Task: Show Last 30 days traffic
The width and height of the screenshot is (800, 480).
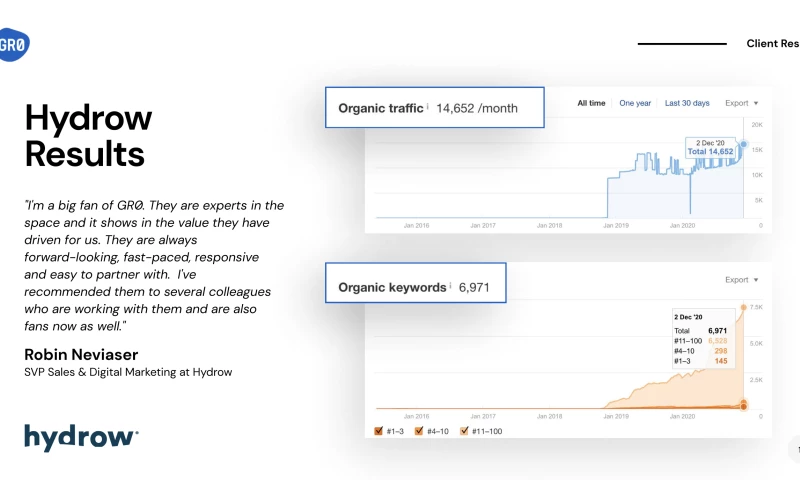Action: 687,103
